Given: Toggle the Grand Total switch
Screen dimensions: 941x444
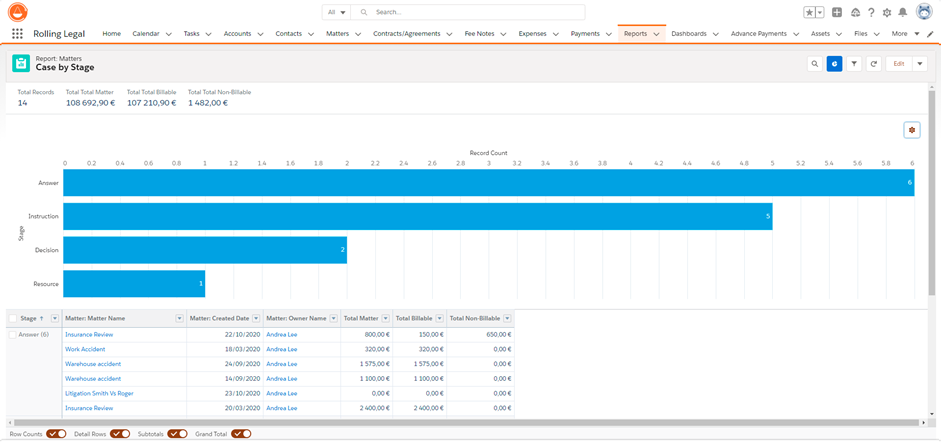Looking at the screenshot, I should 241,434.
